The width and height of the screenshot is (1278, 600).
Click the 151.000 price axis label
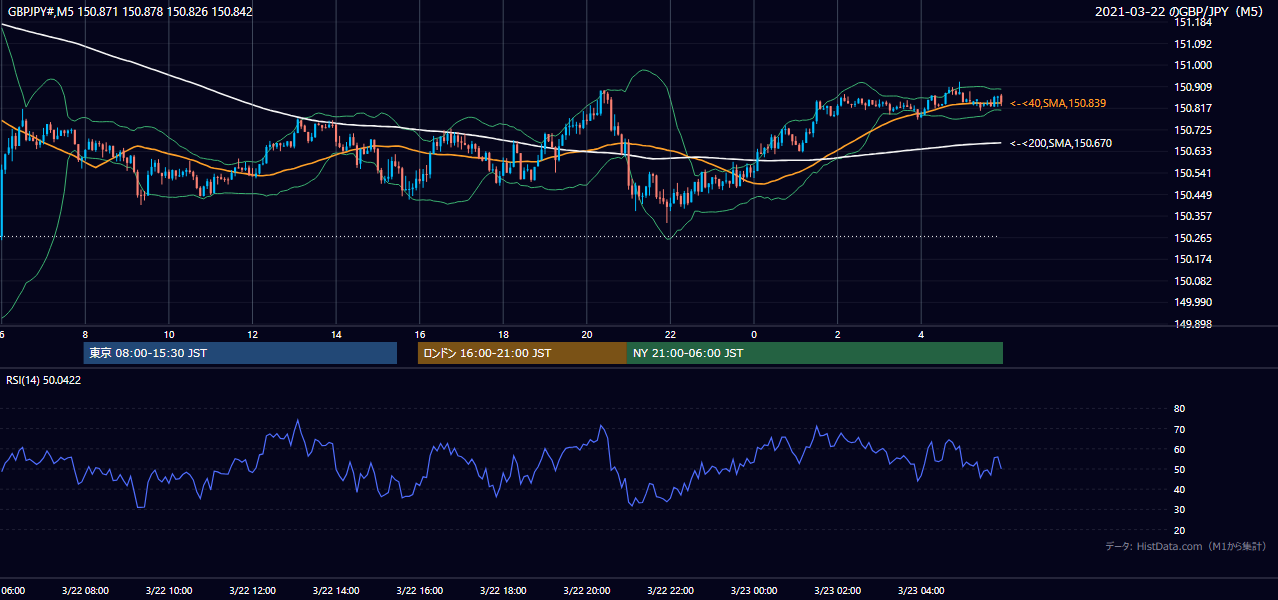(x=1193, y=65)
